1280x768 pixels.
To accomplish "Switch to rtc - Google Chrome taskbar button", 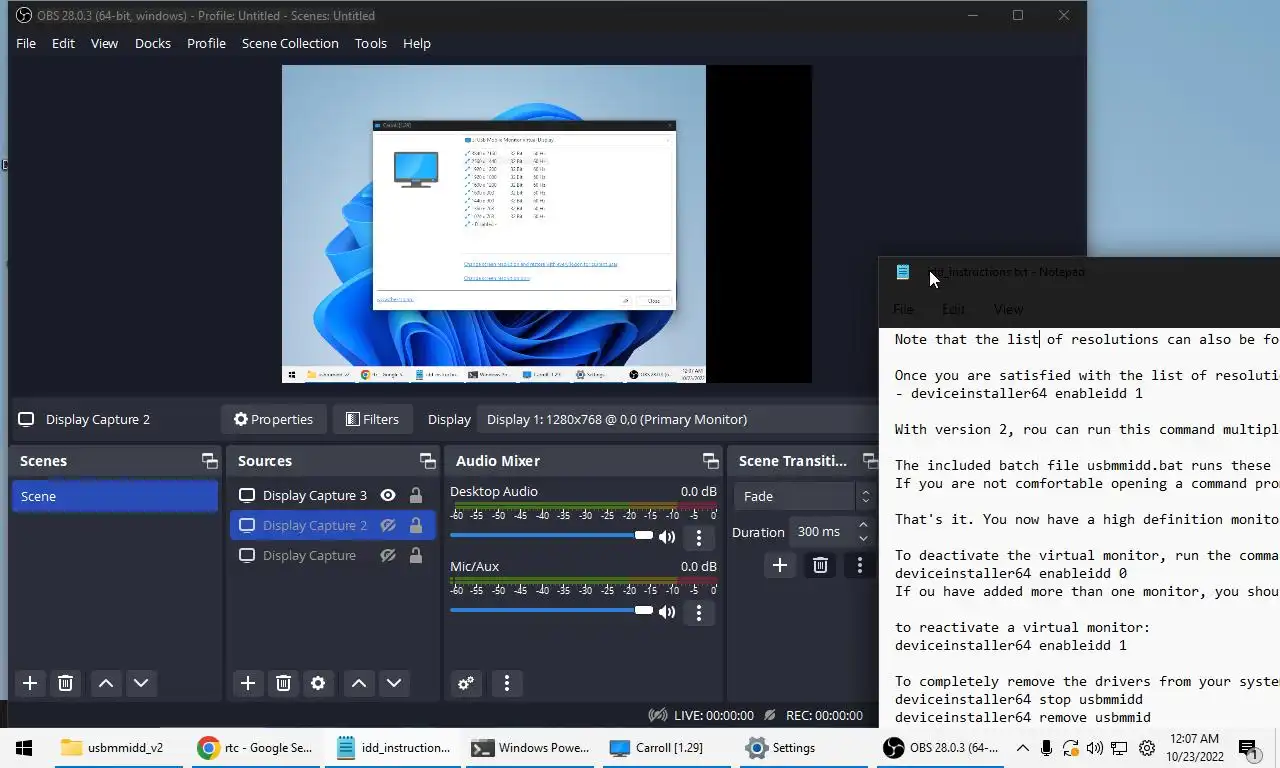I will point(257,747).
